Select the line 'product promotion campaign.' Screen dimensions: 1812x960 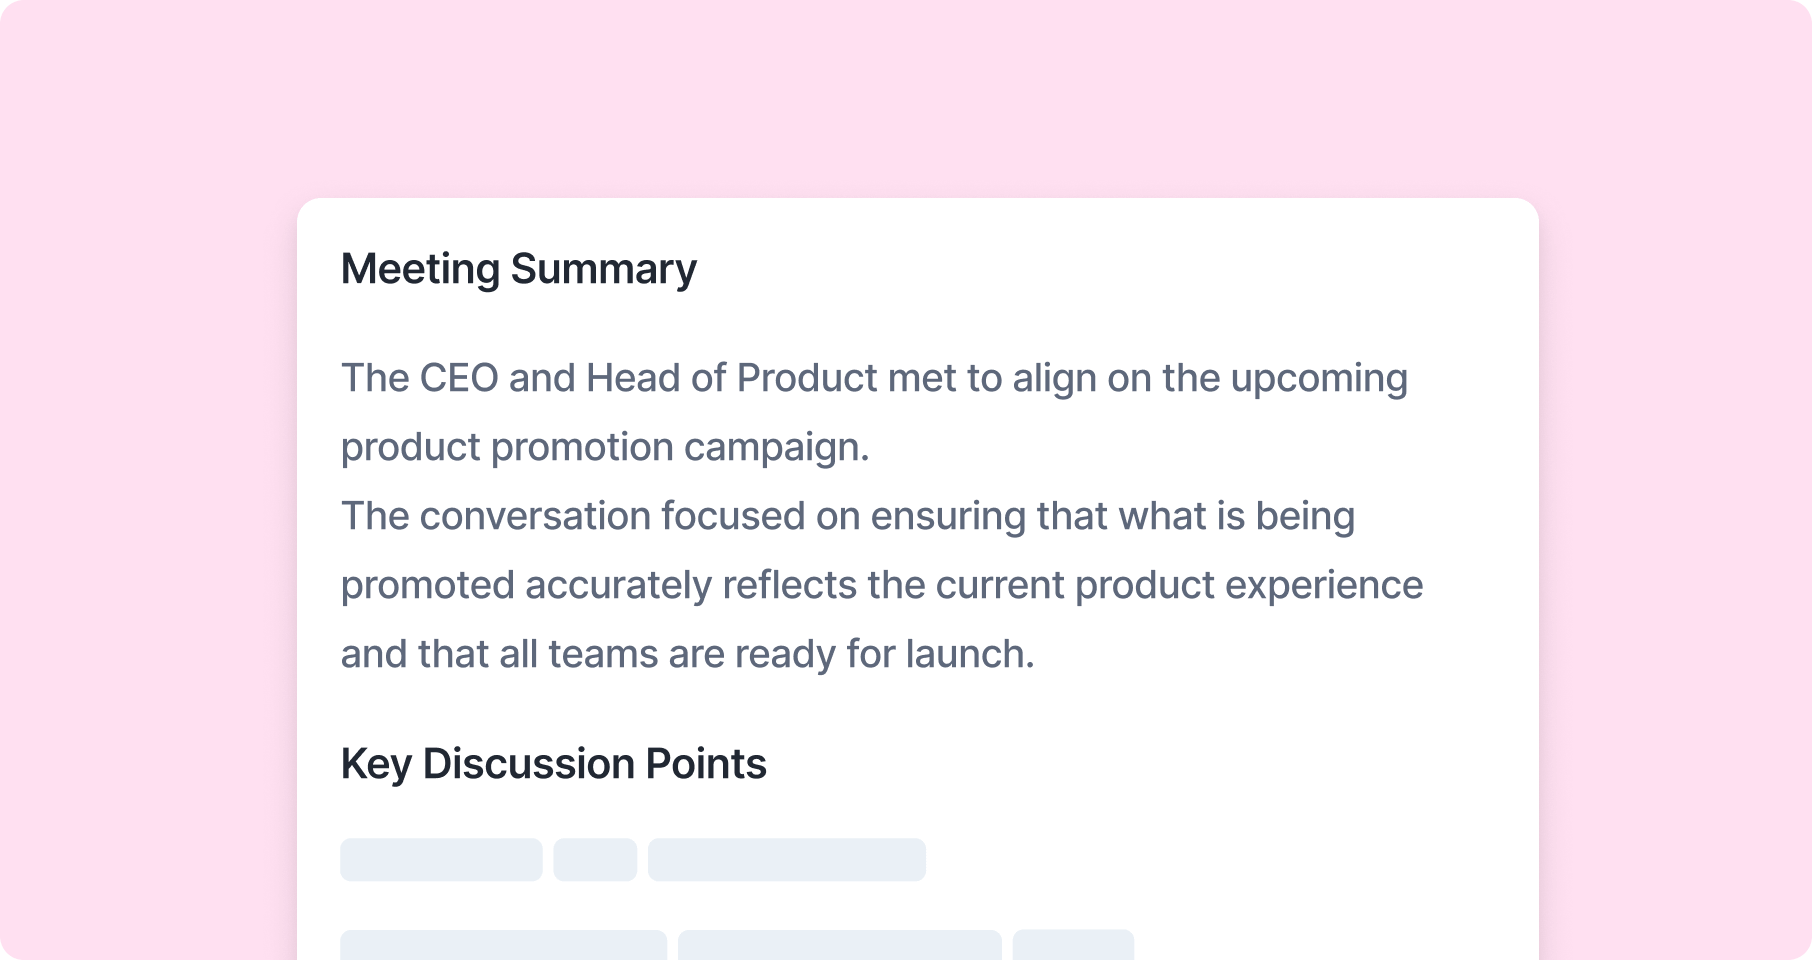(605, 448)
